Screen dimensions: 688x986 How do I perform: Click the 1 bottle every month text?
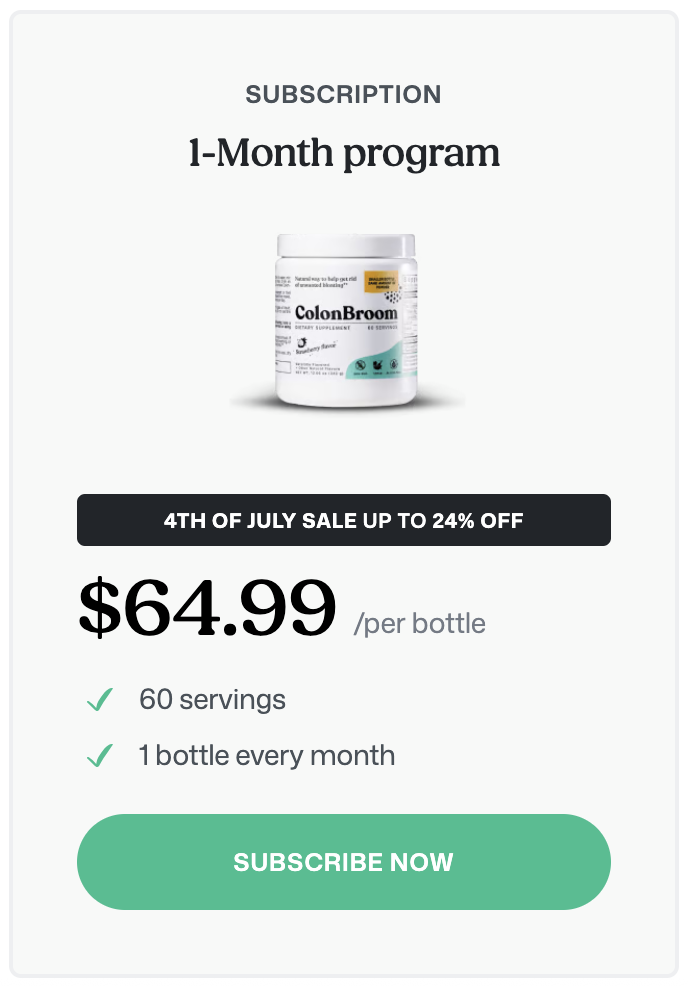(267, 755)
